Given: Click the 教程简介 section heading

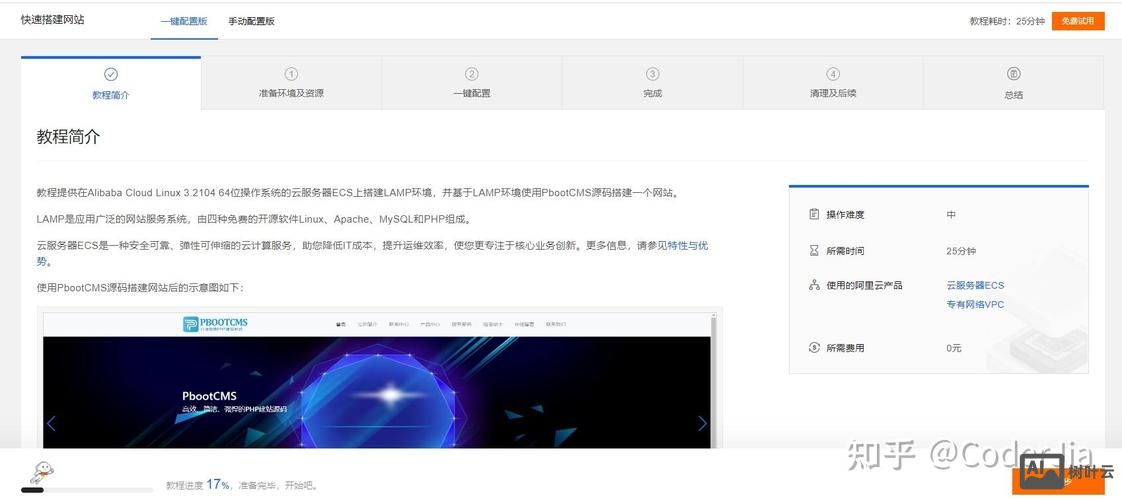Looking at the screenshot, I should [68, 137].
